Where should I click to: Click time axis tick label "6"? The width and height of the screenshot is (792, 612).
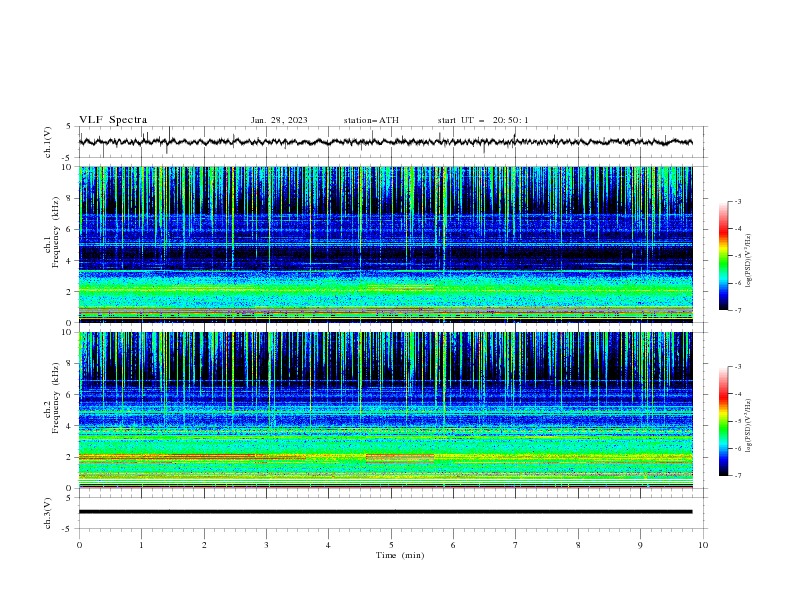tap(453, 545)
